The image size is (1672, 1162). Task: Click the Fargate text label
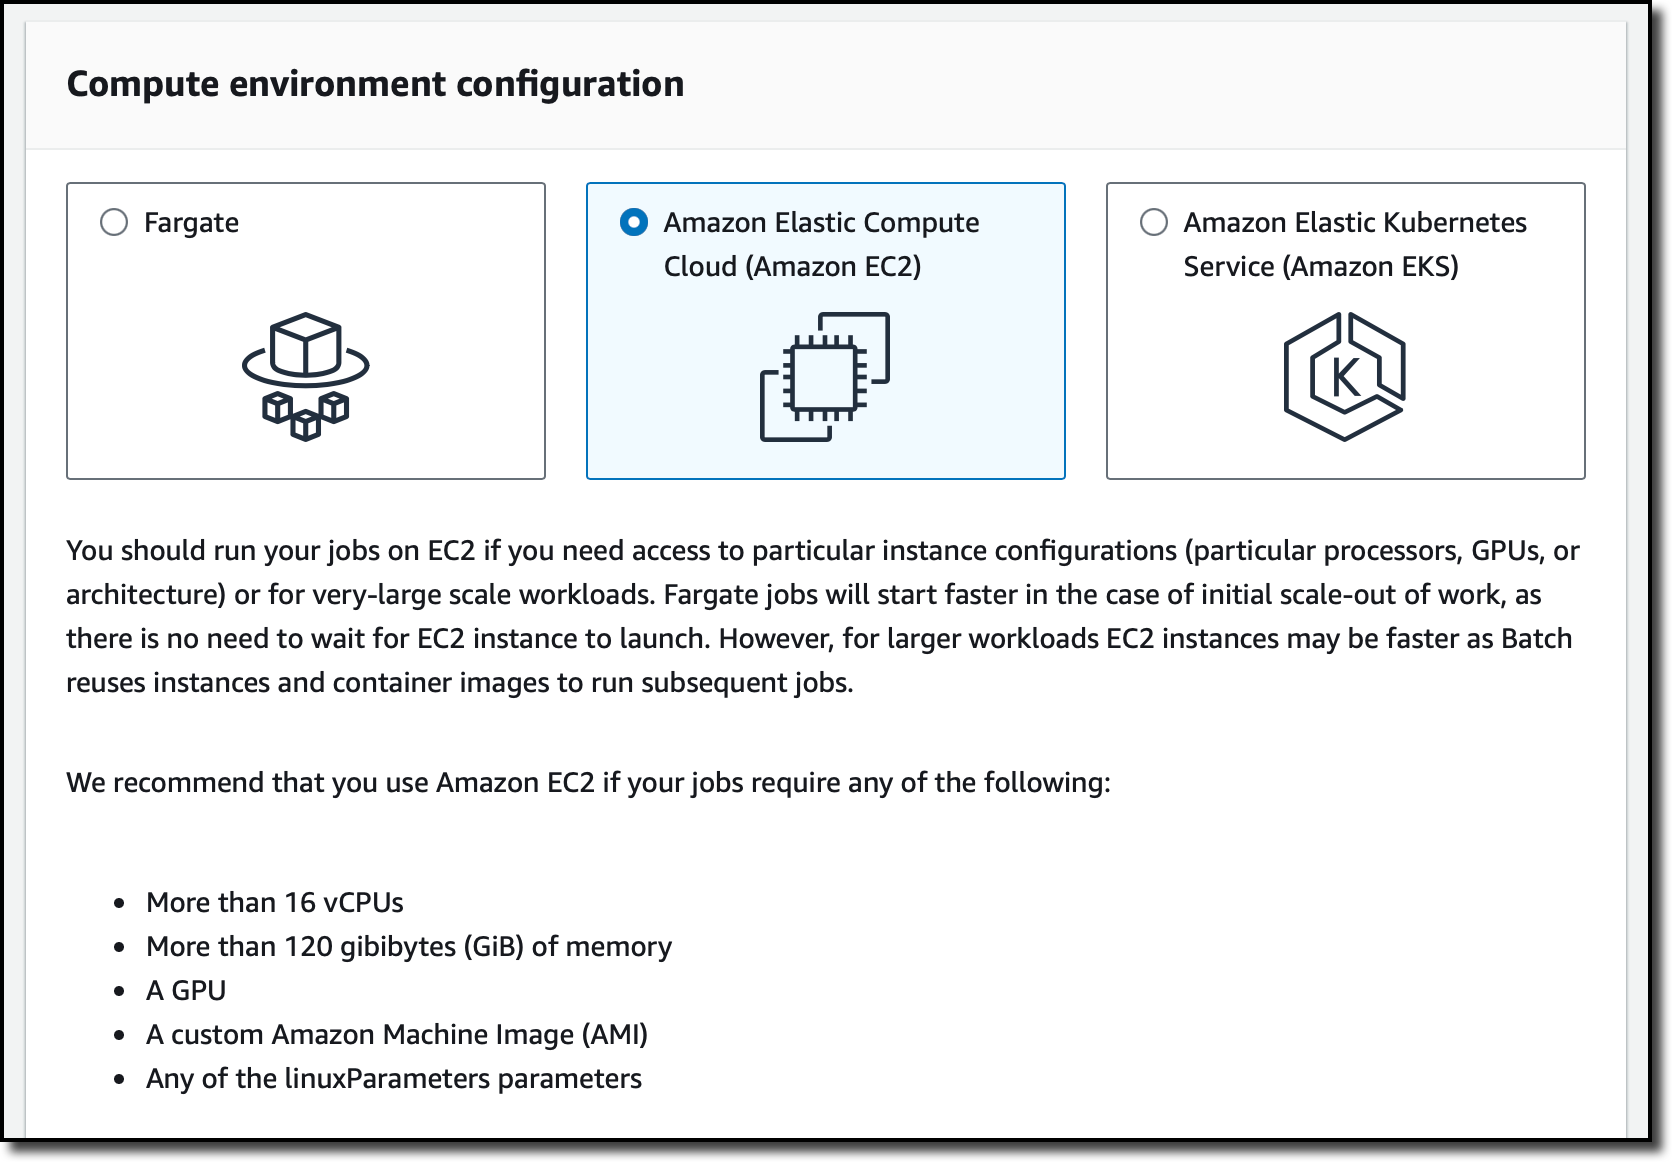(191, 223)
